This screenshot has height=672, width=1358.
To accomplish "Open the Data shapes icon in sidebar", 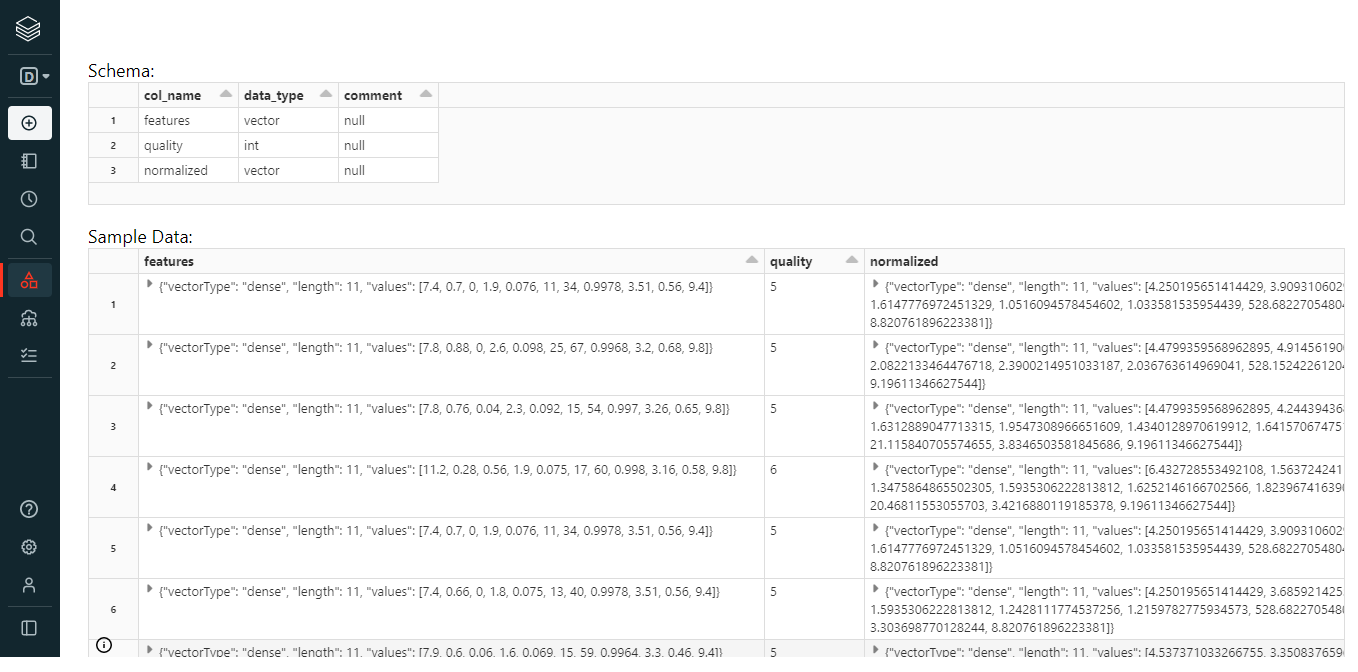I will (x=29, y=280).
